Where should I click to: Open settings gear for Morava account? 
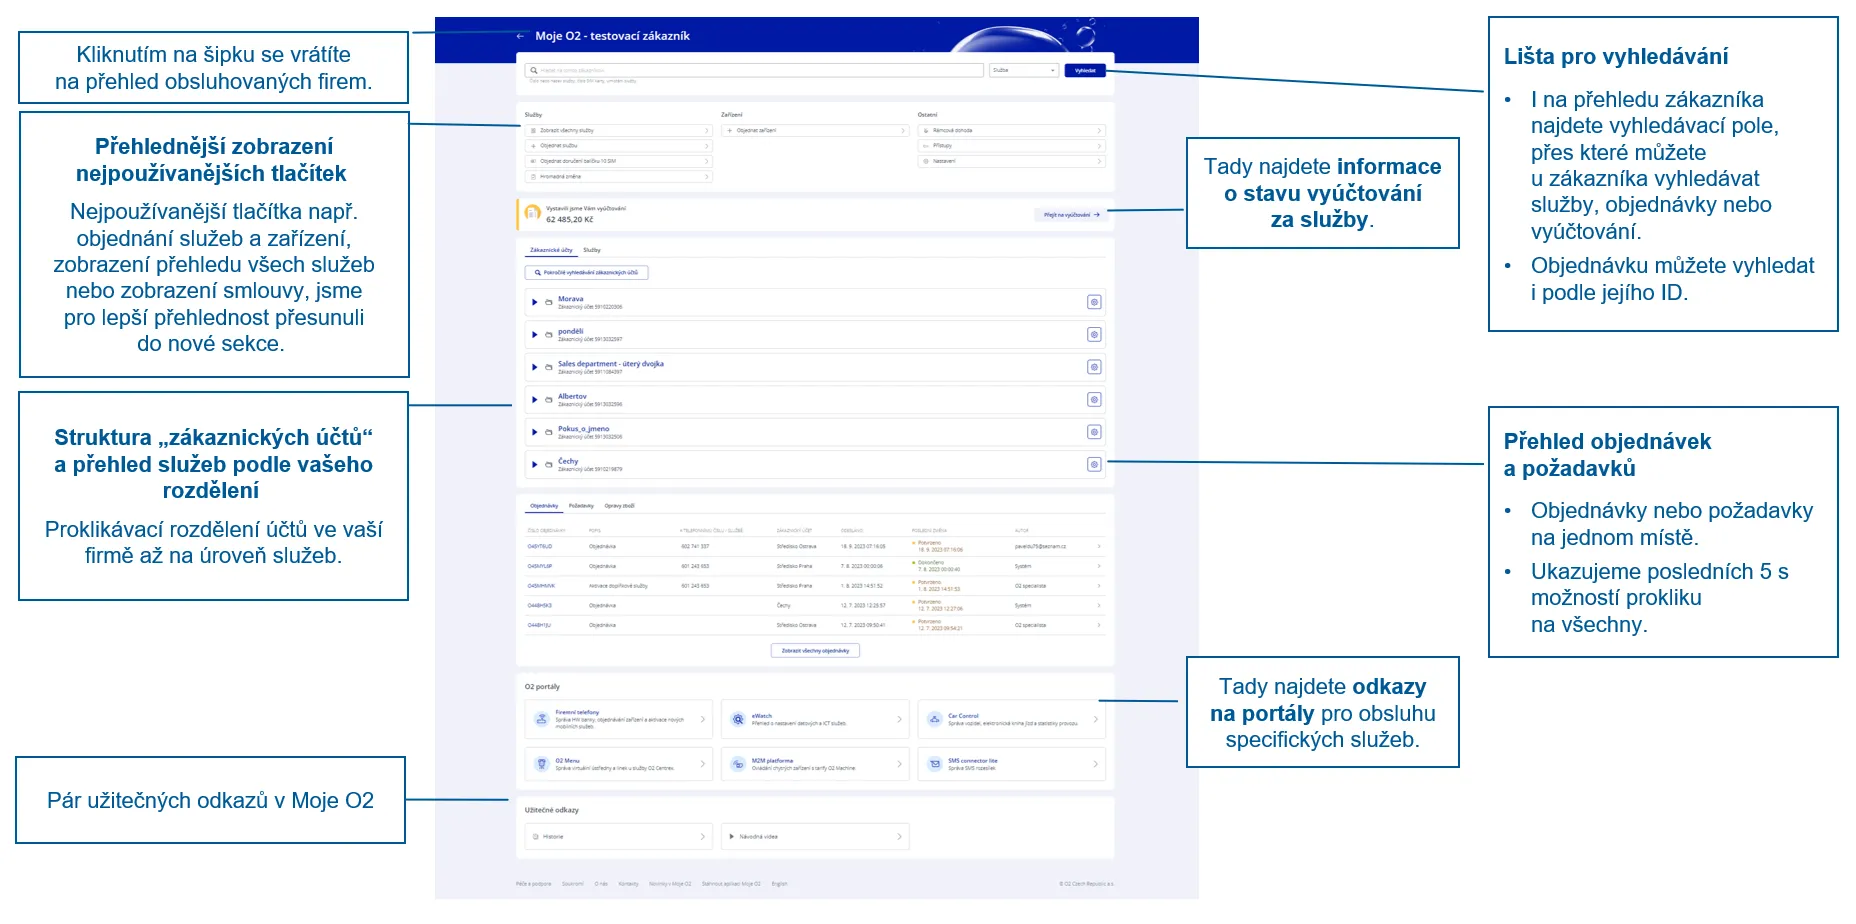pyautogui.click(x=1094, y=302)
